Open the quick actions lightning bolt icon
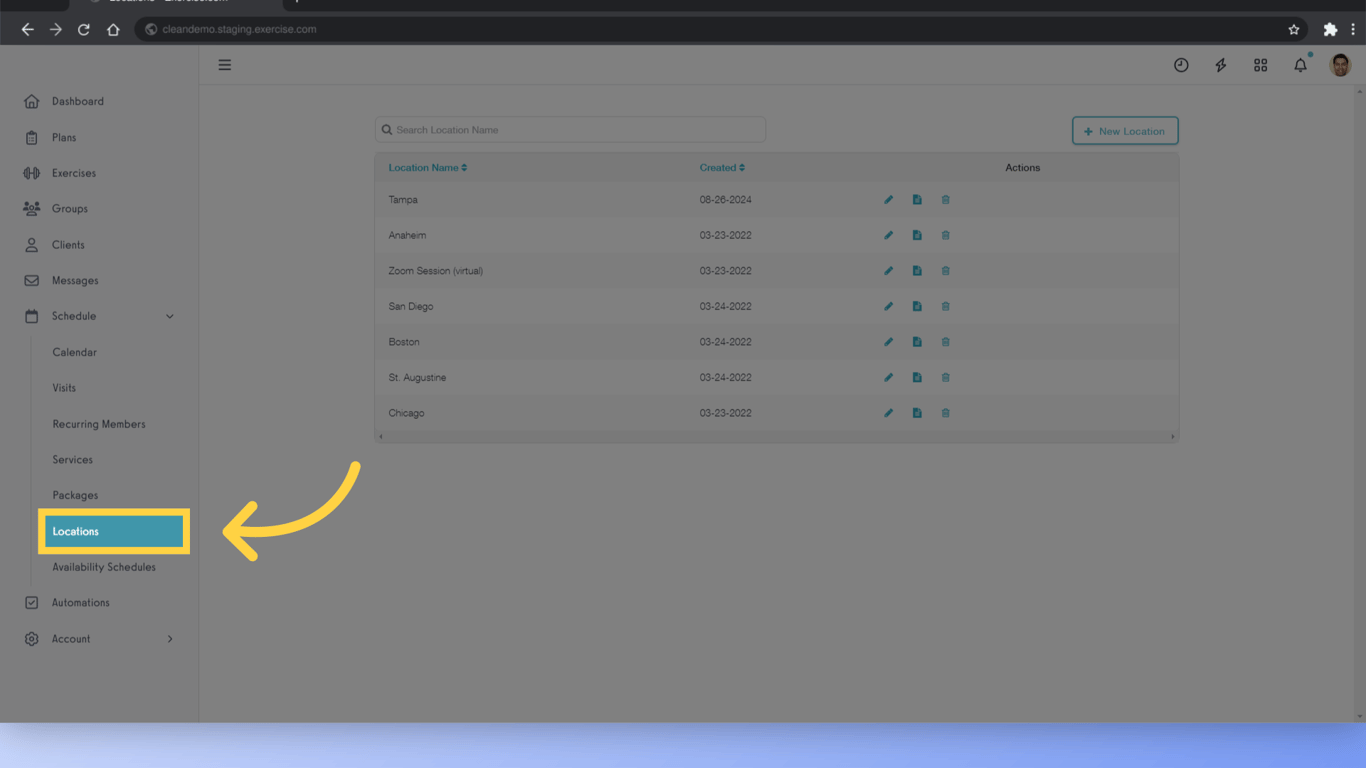Viewport: 1366px width, 768px height. tap(1220, 64)
